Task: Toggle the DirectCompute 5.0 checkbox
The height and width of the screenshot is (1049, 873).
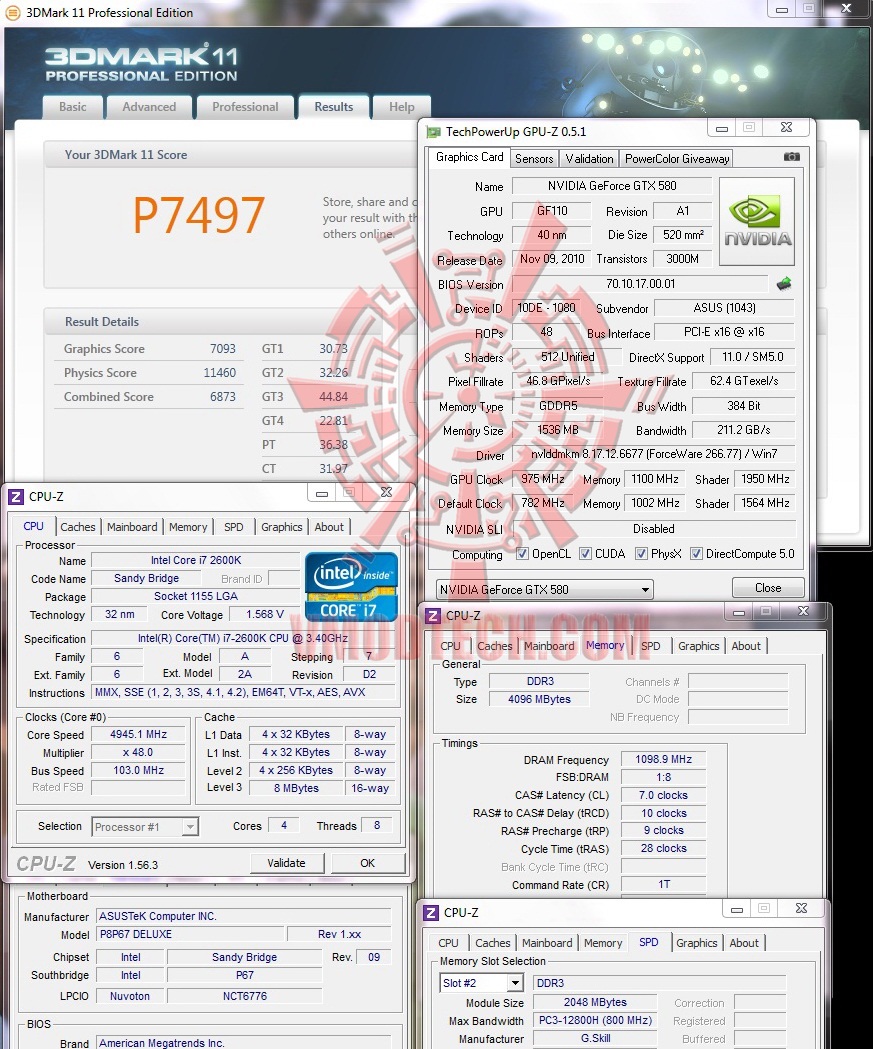Action: click(x=696, y=553)
